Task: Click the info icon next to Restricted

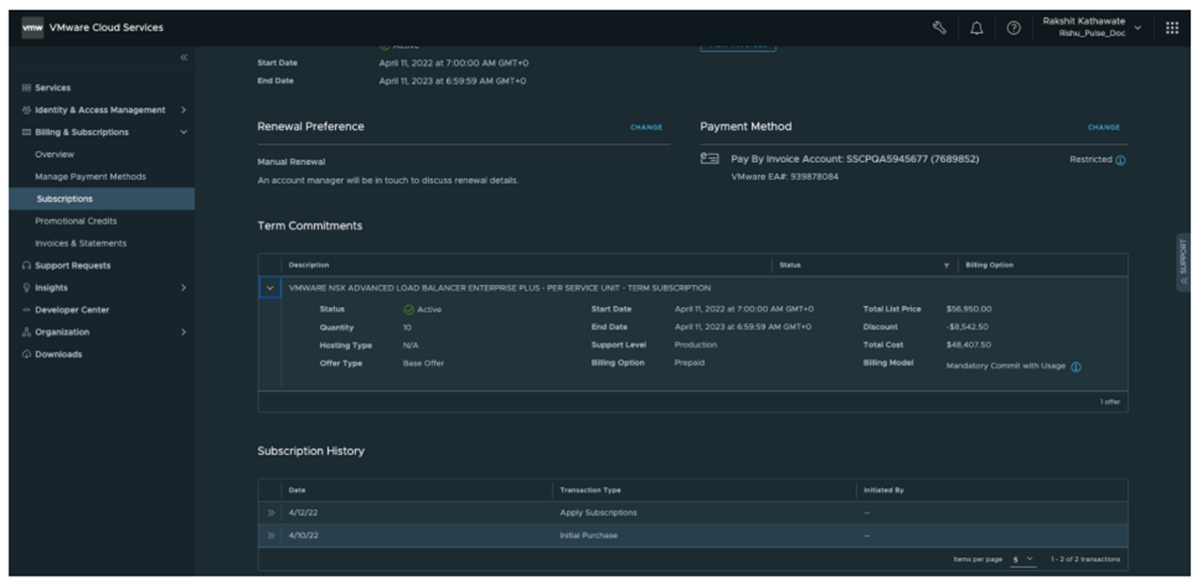Action: point(1120,160)
